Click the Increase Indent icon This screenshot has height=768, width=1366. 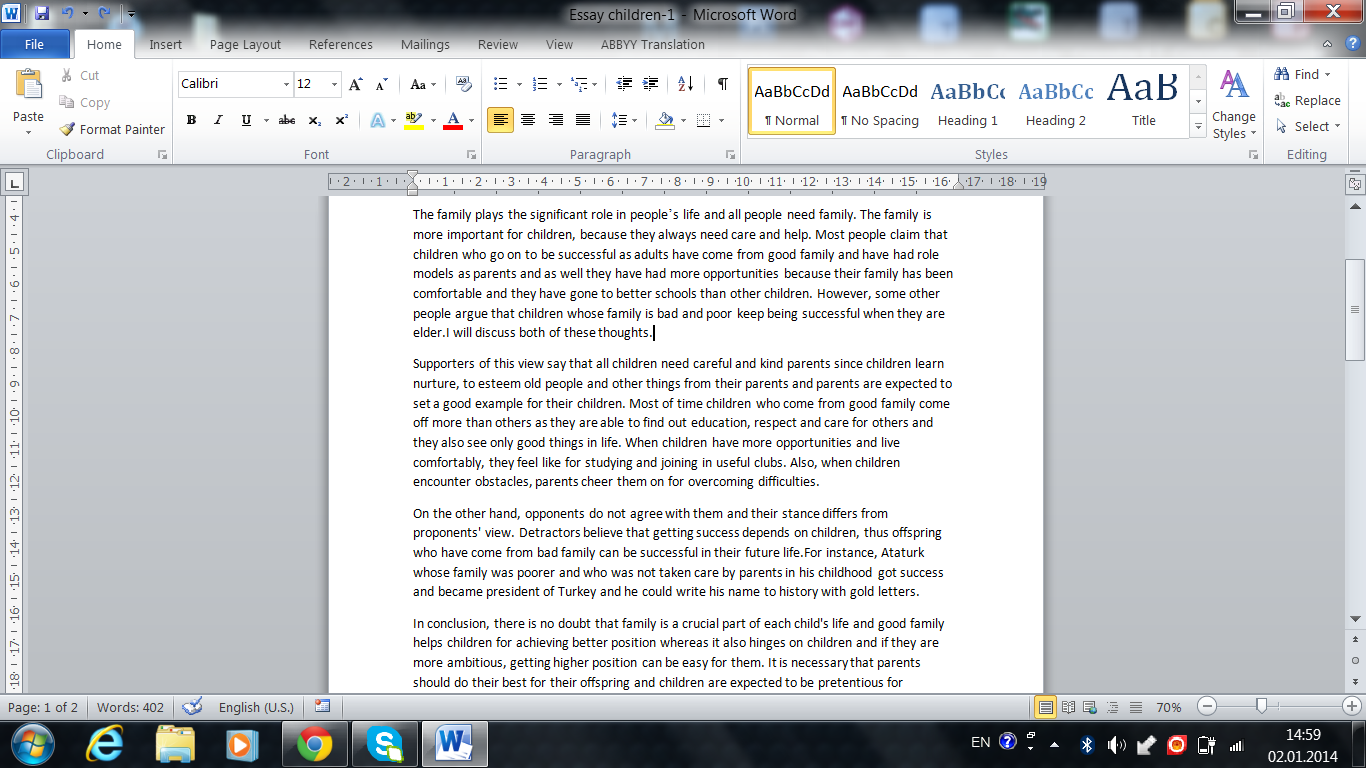651,85
